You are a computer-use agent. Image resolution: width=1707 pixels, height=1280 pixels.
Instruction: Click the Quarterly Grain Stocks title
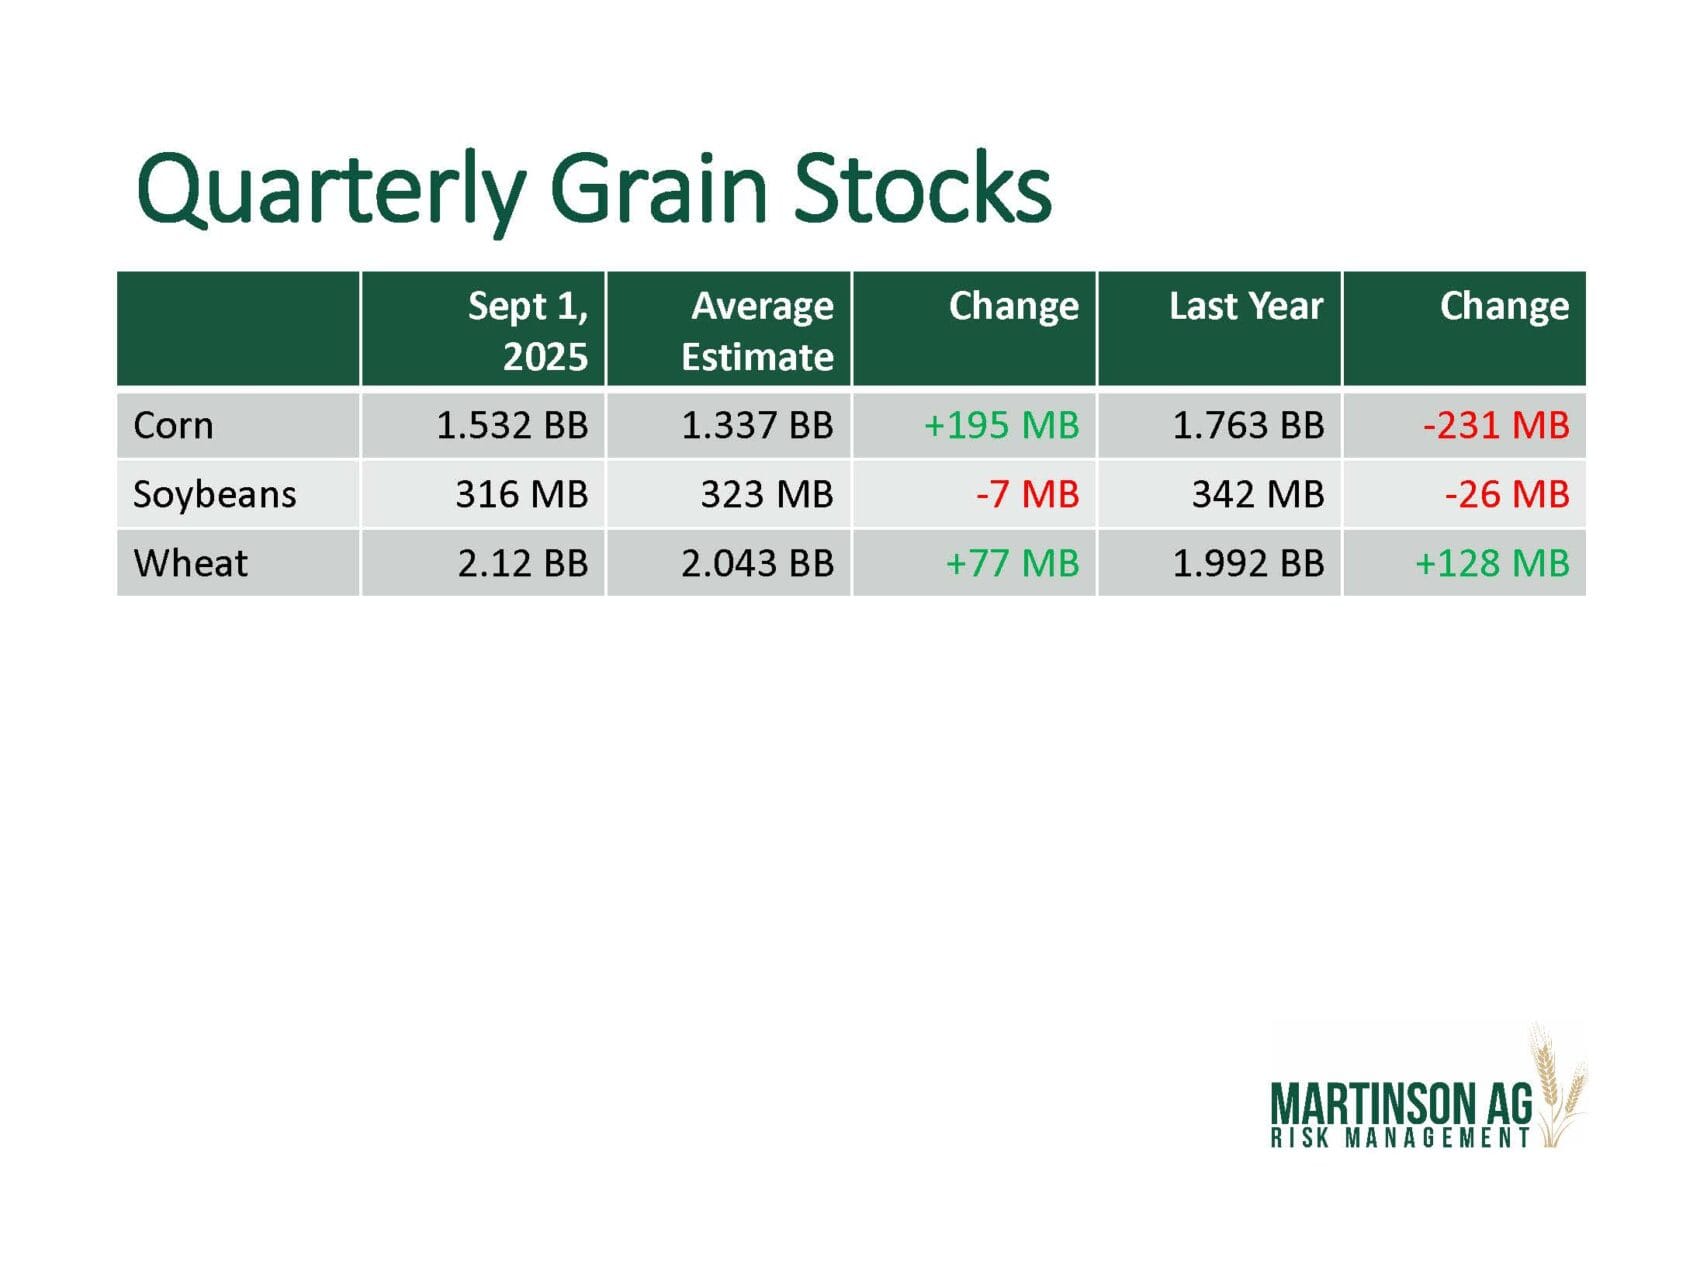tap(593, 188)
